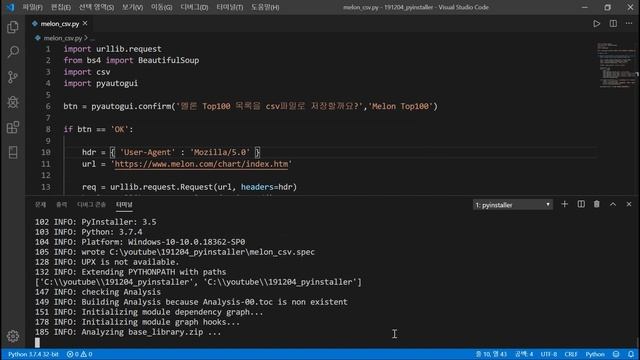
Task: Select Python 3.7.4 32-bit interpreter status
Action: [x=33, y=354]
